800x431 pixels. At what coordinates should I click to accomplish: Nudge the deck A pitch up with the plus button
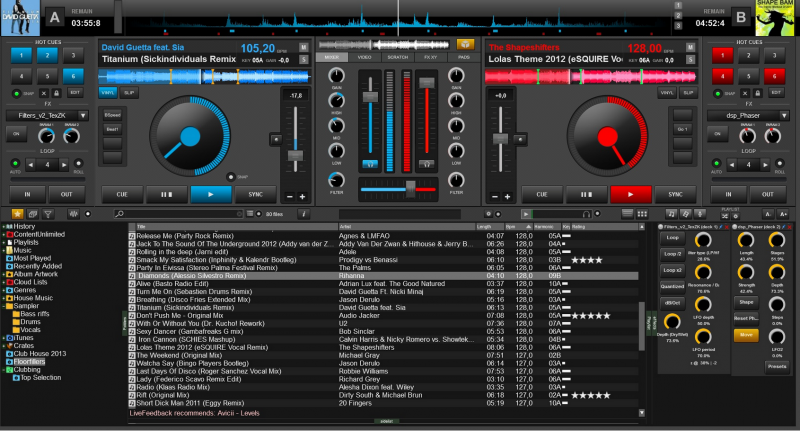302,196
